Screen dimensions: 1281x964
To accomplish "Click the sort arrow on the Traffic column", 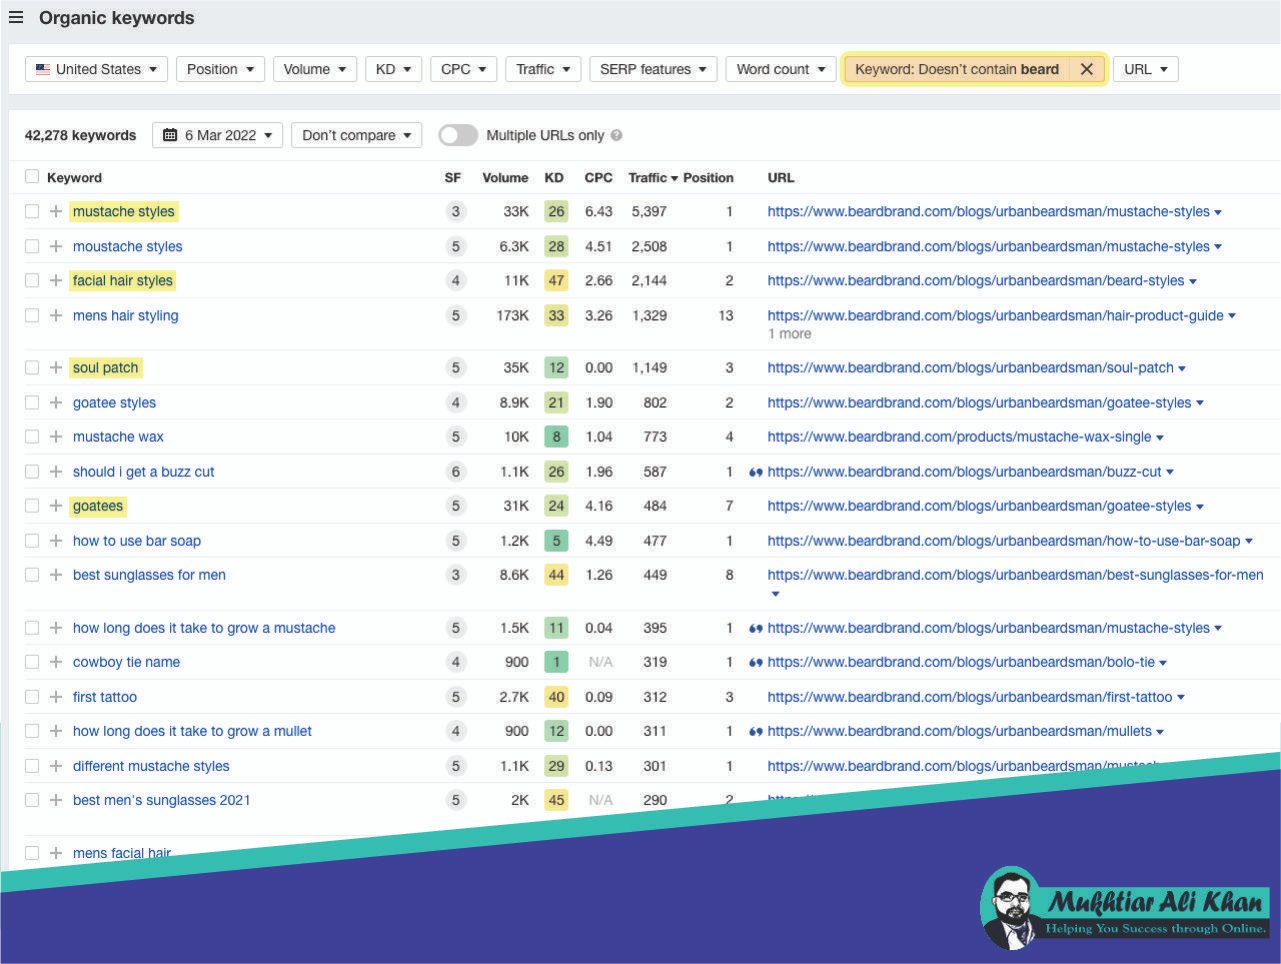I will click(675, 177).
